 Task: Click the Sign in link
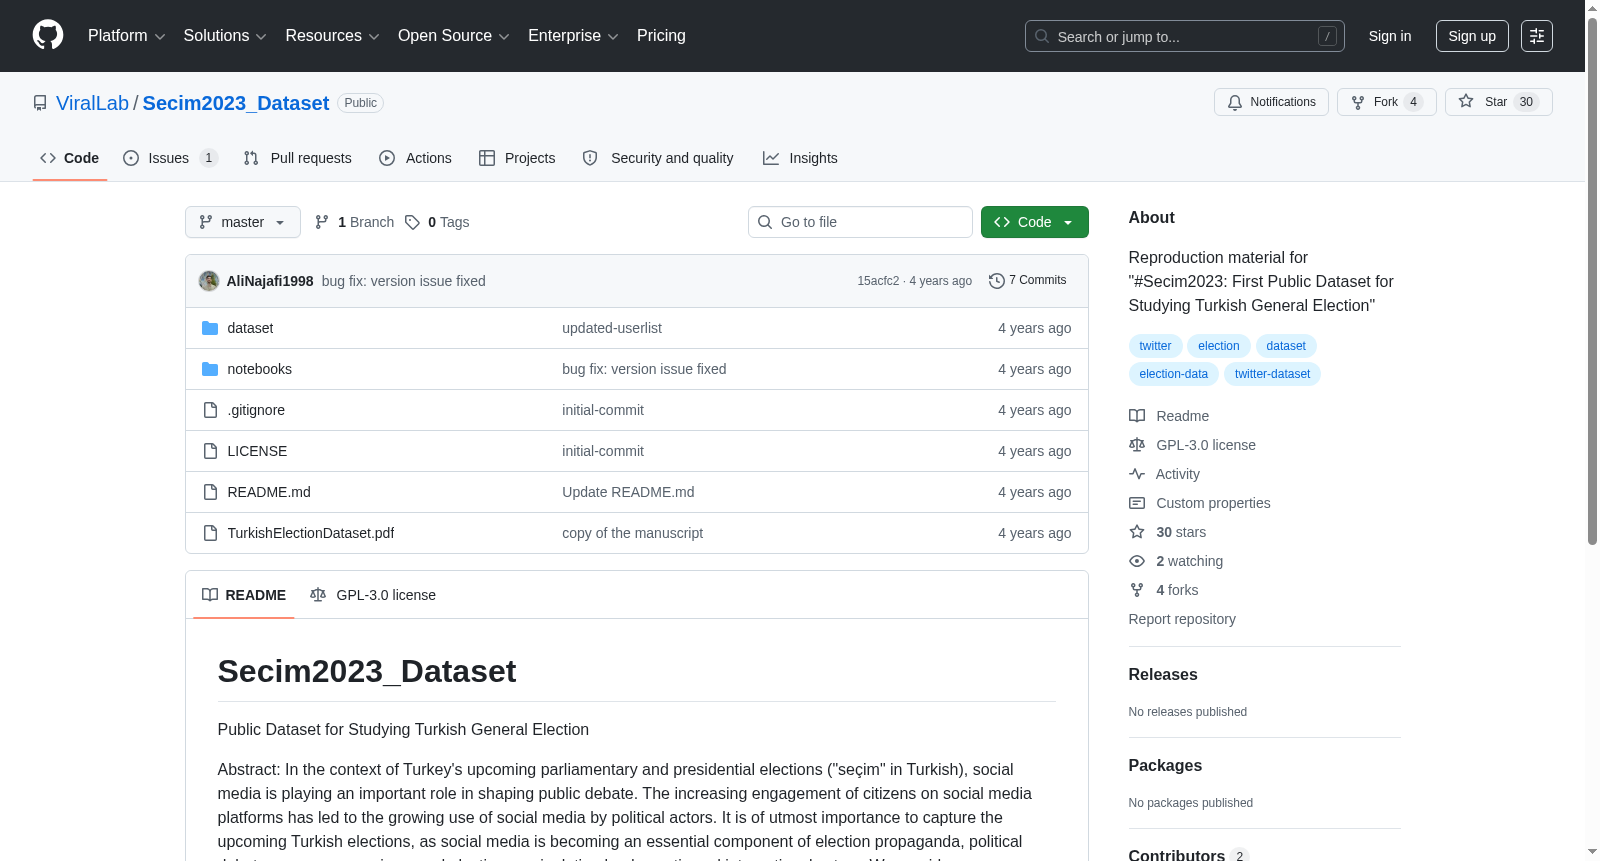[1390, 36]
